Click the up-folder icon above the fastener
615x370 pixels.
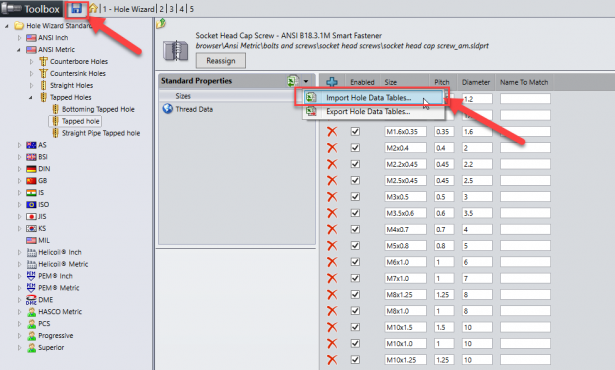(x=161, y=24)
